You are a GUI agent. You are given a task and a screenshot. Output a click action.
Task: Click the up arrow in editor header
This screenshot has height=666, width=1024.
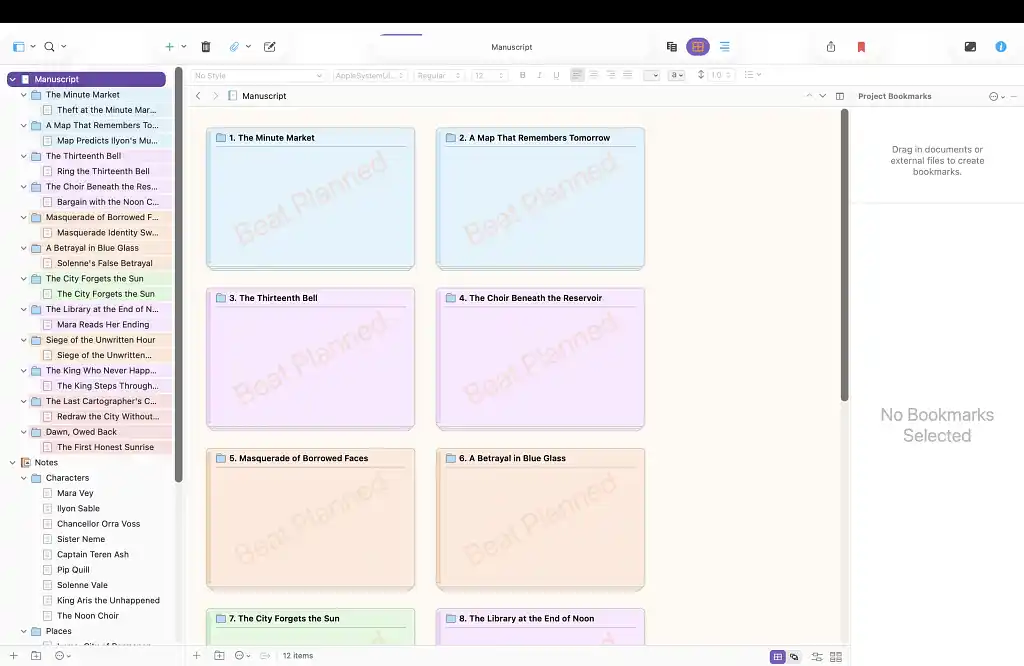pos(809,96)
